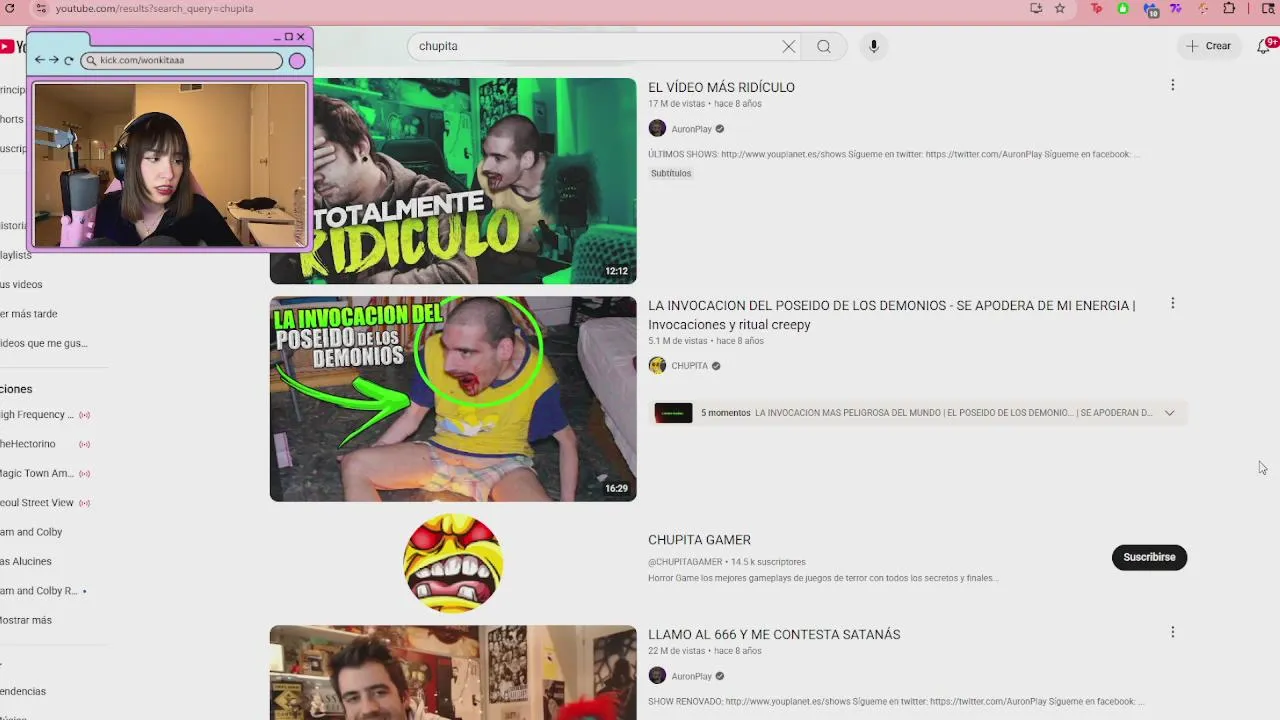Open AuronPlay channel under LLAMO AL 666
The image size is (1280, 720).
coord(692,676)
